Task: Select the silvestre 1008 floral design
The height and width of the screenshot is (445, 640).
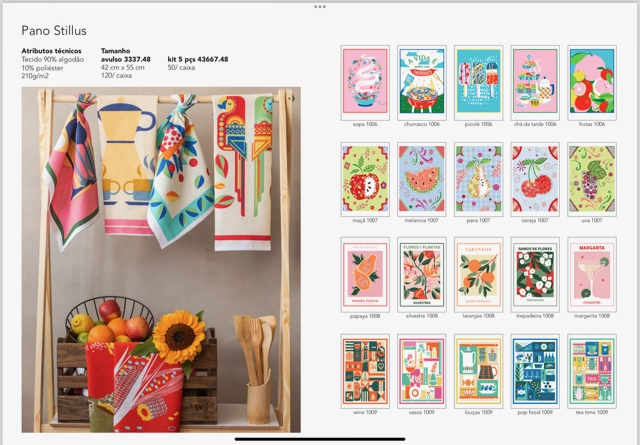Action: pyautogui.click(x=422, y=275)
